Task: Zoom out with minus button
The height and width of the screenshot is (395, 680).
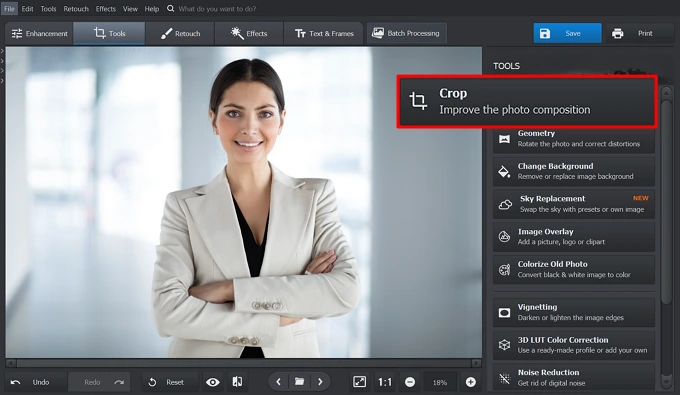Action: tap(410, 382)
